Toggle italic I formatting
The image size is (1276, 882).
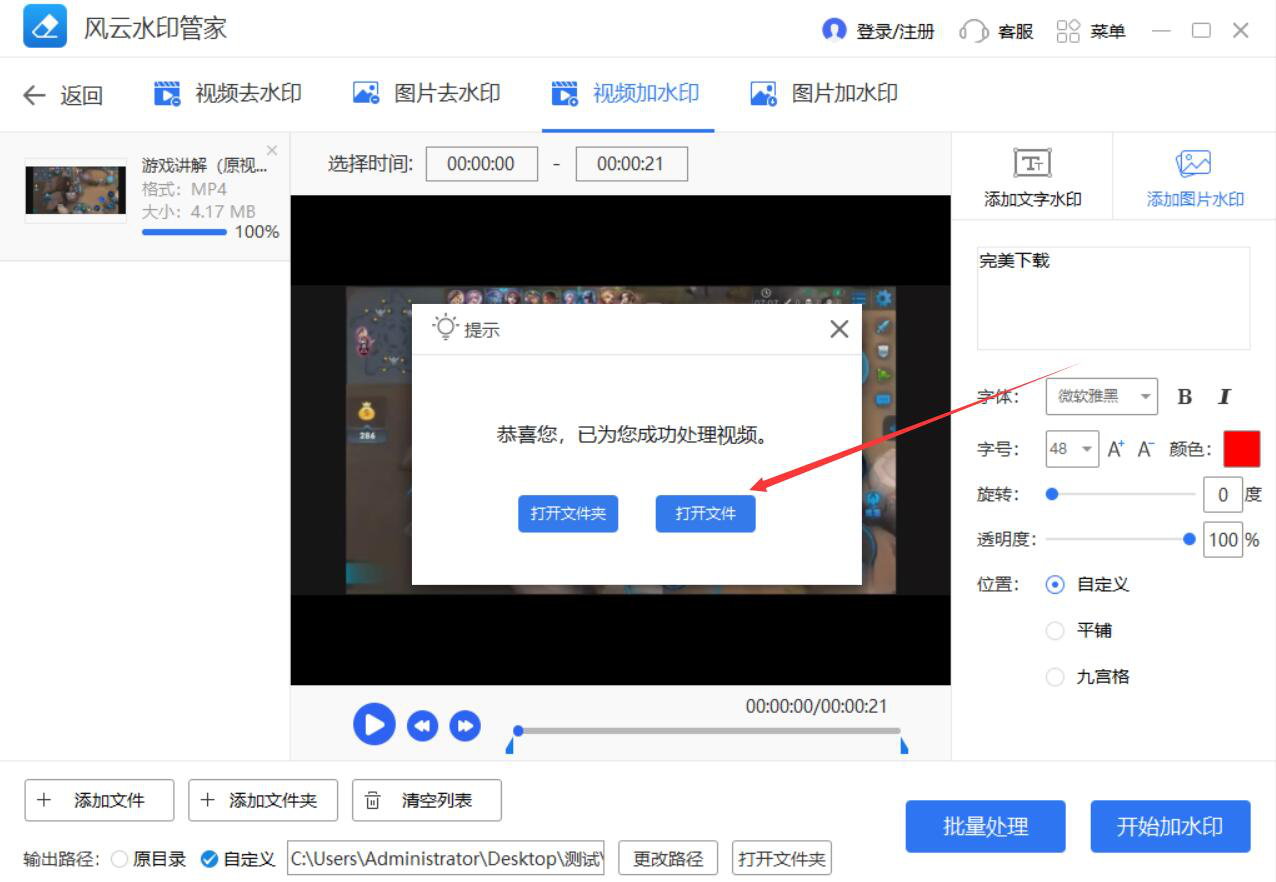[x=1224, y=397]
